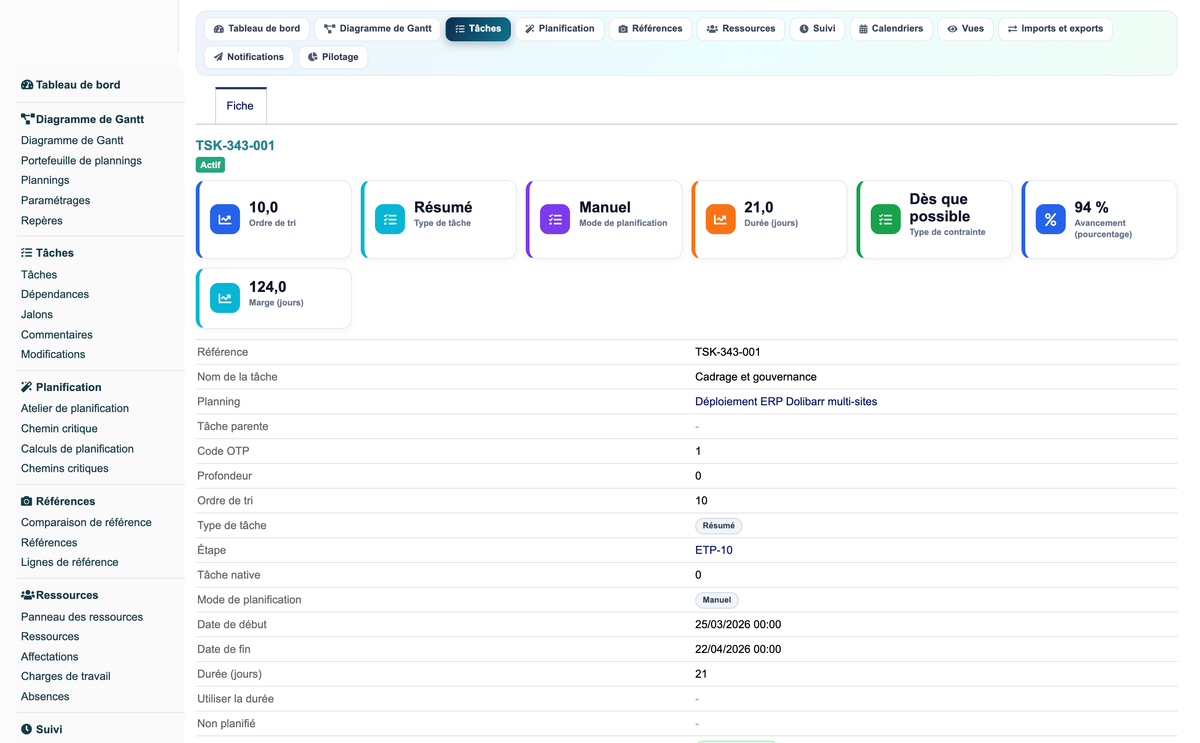Open Jalons in sidebar

(37, 315)
